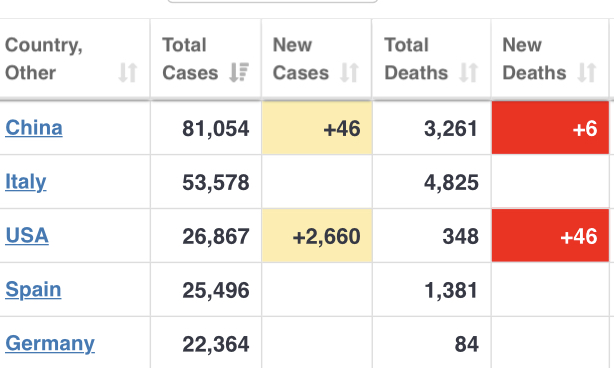This screenshot has height=368, width=614.
Task: Select China's red +6 new deaths cell
Action: (550, 128)
